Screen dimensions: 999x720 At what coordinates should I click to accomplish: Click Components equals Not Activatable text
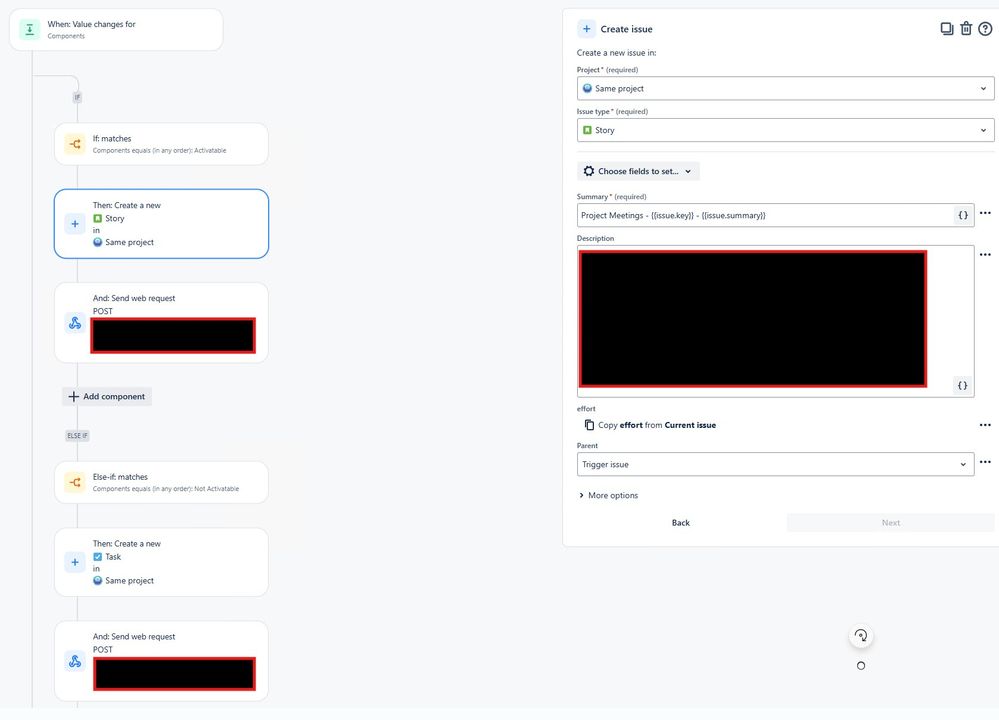click(166, 489)
